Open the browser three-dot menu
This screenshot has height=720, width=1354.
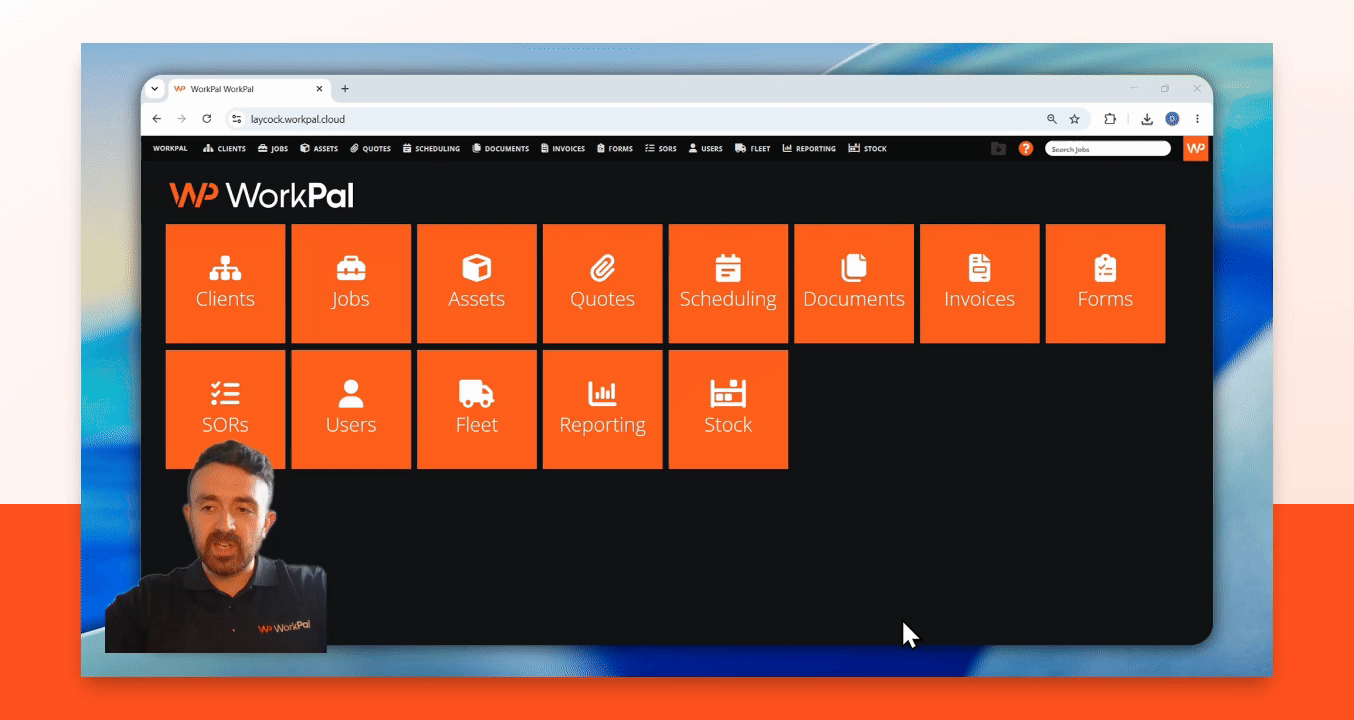1197,119
